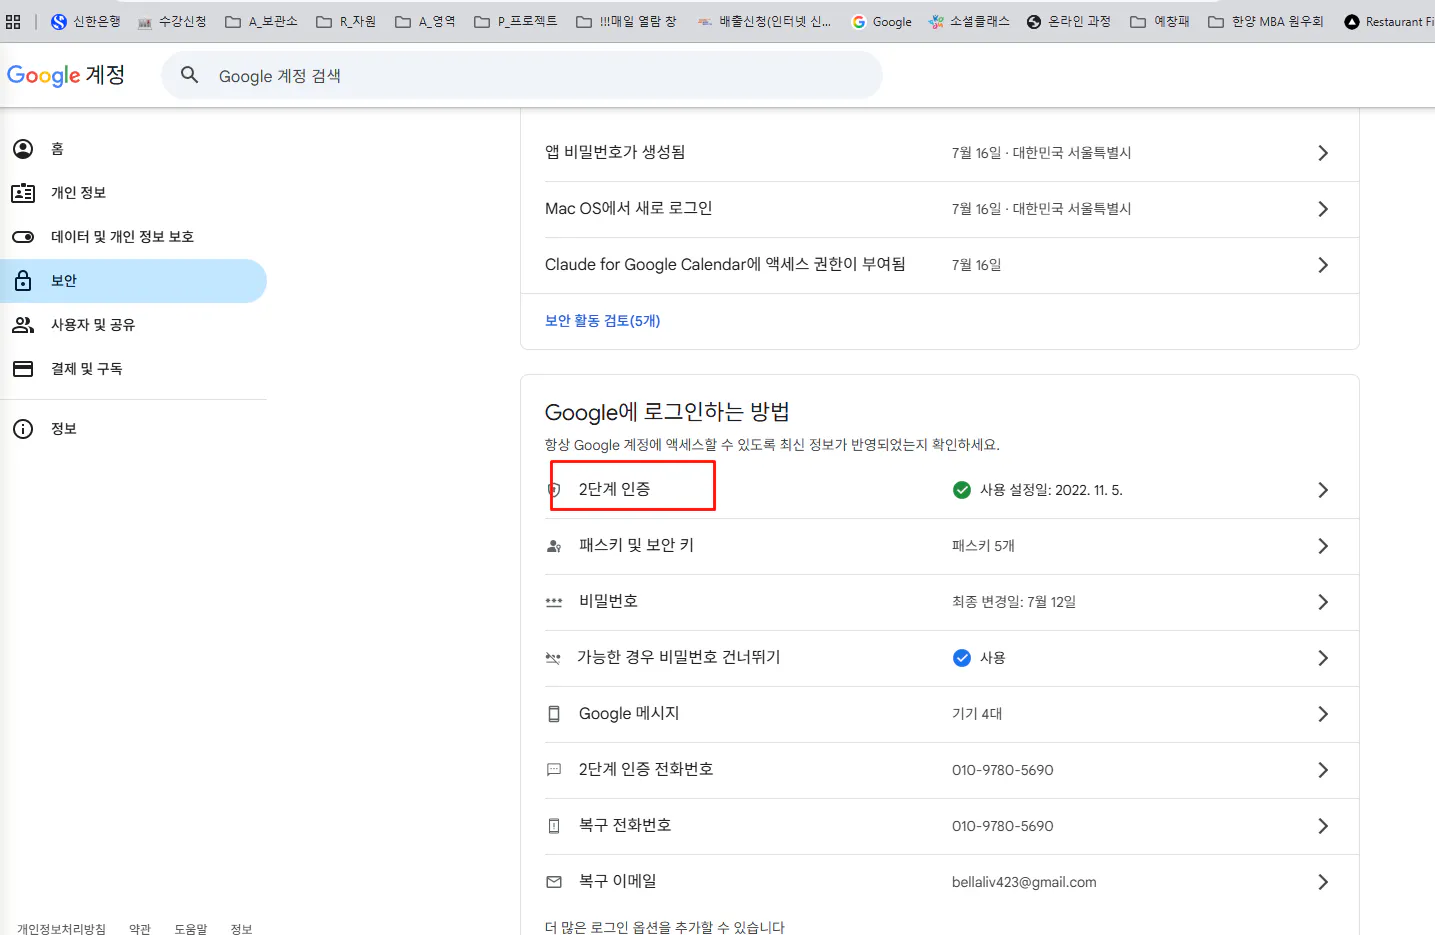Screen dimensions: 1435x935
Task: Click the 정보 info circle icon
Action: 23,429
